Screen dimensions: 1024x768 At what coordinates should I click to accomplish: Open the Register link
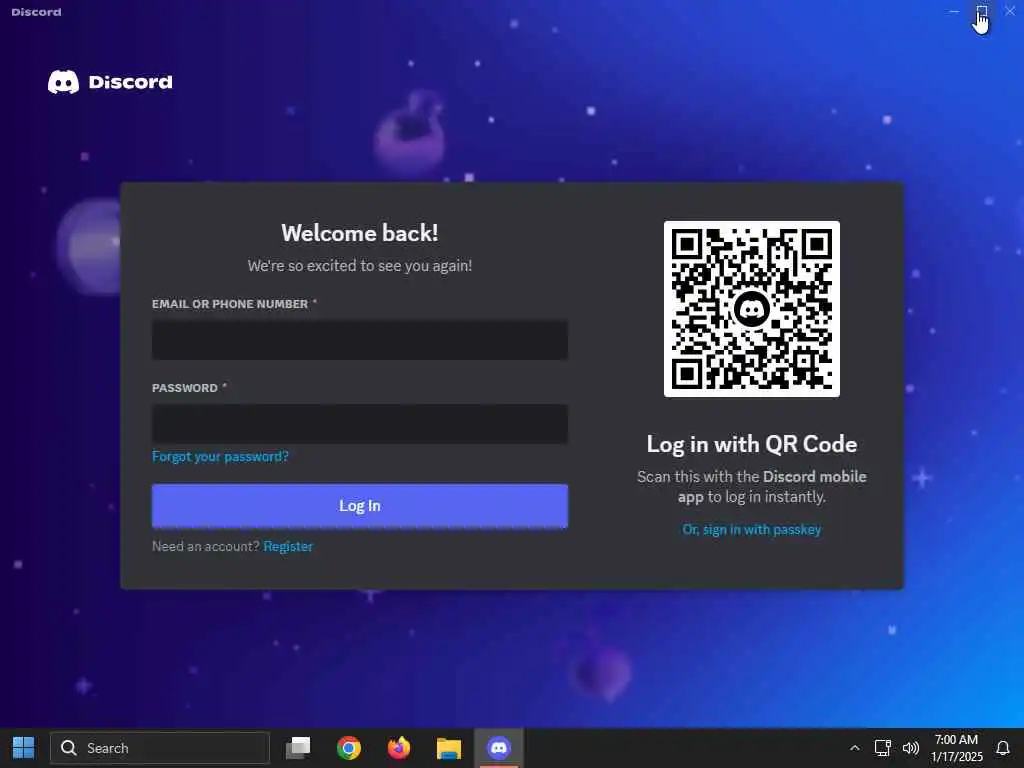click(x=288, y=547)
